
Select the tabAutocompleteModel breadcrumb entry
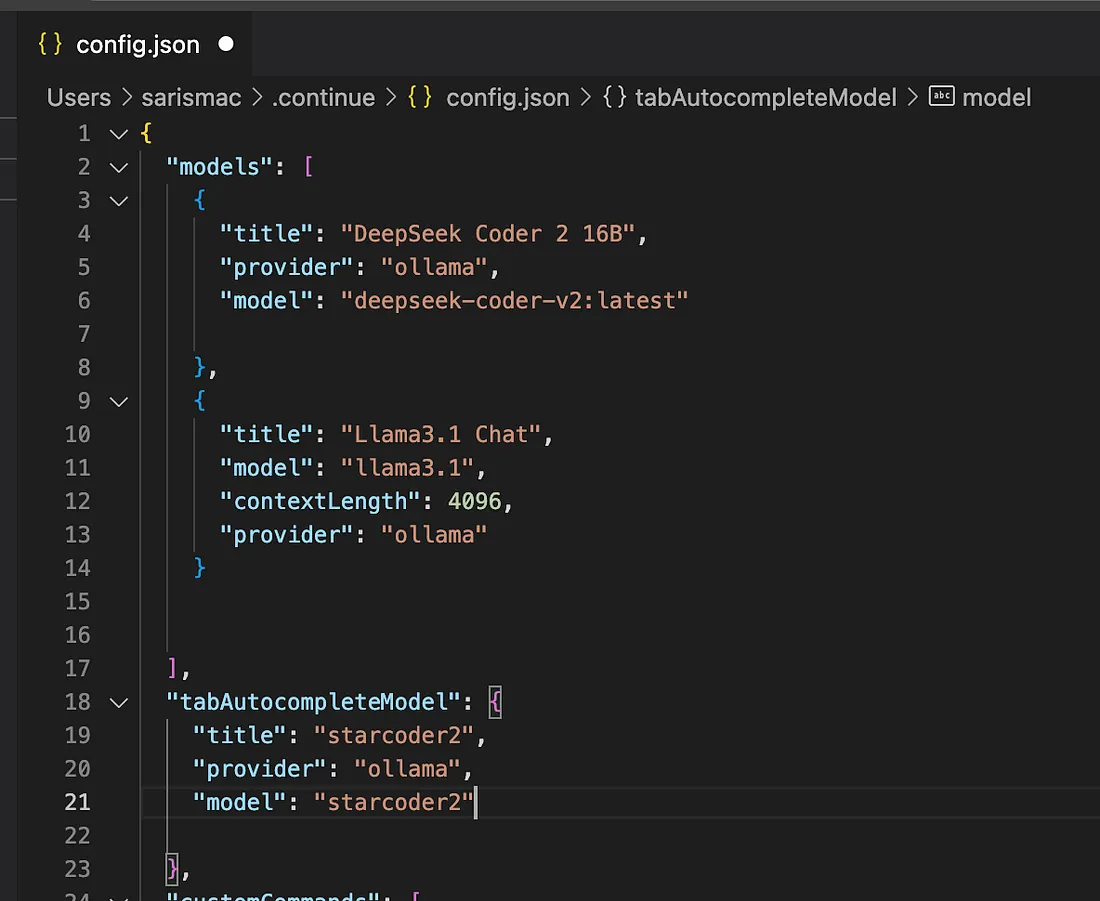pos(764,97)
